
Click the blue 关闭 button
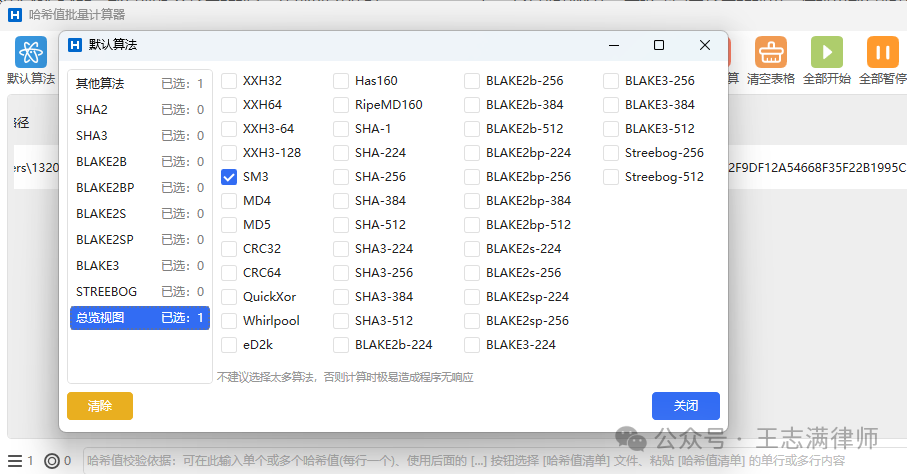tap(685, 406)
